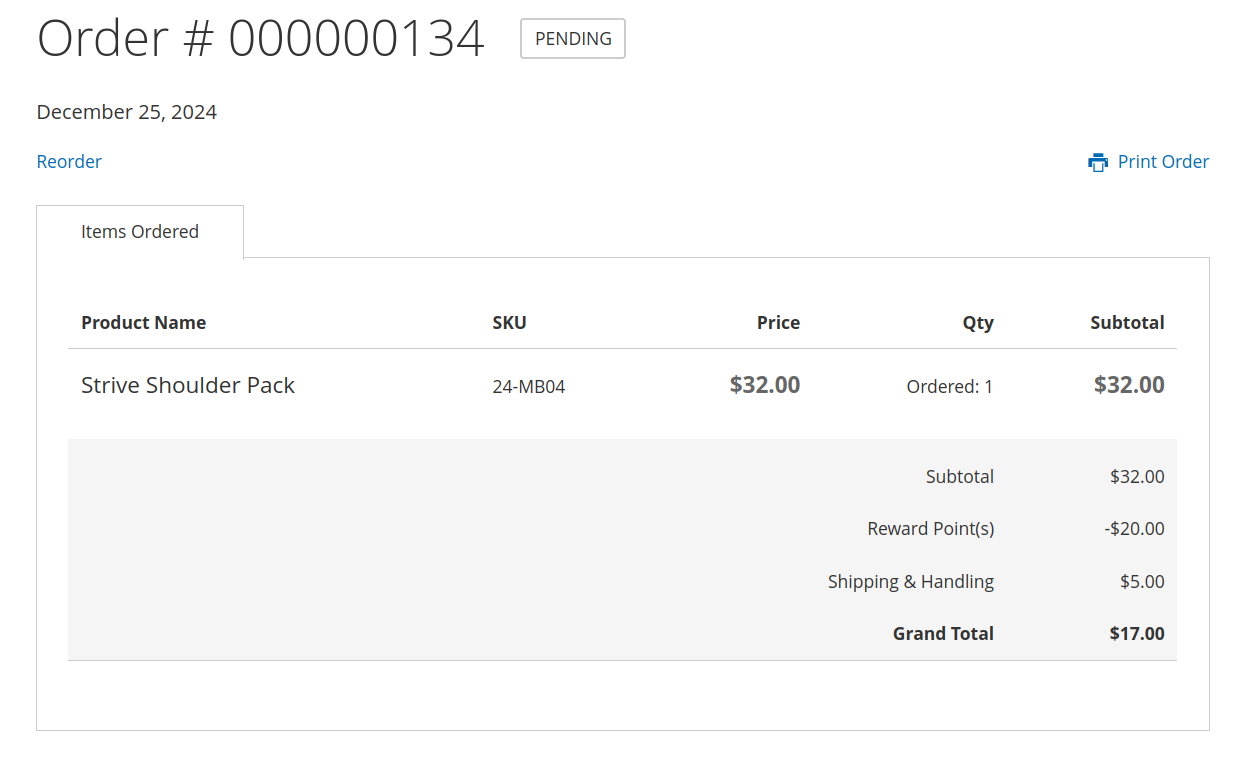Image resolution: width=1248 pixels, height=757 pixels.
Task: Click the Ordered: 1 quantity value
Action: pos(948,386)
